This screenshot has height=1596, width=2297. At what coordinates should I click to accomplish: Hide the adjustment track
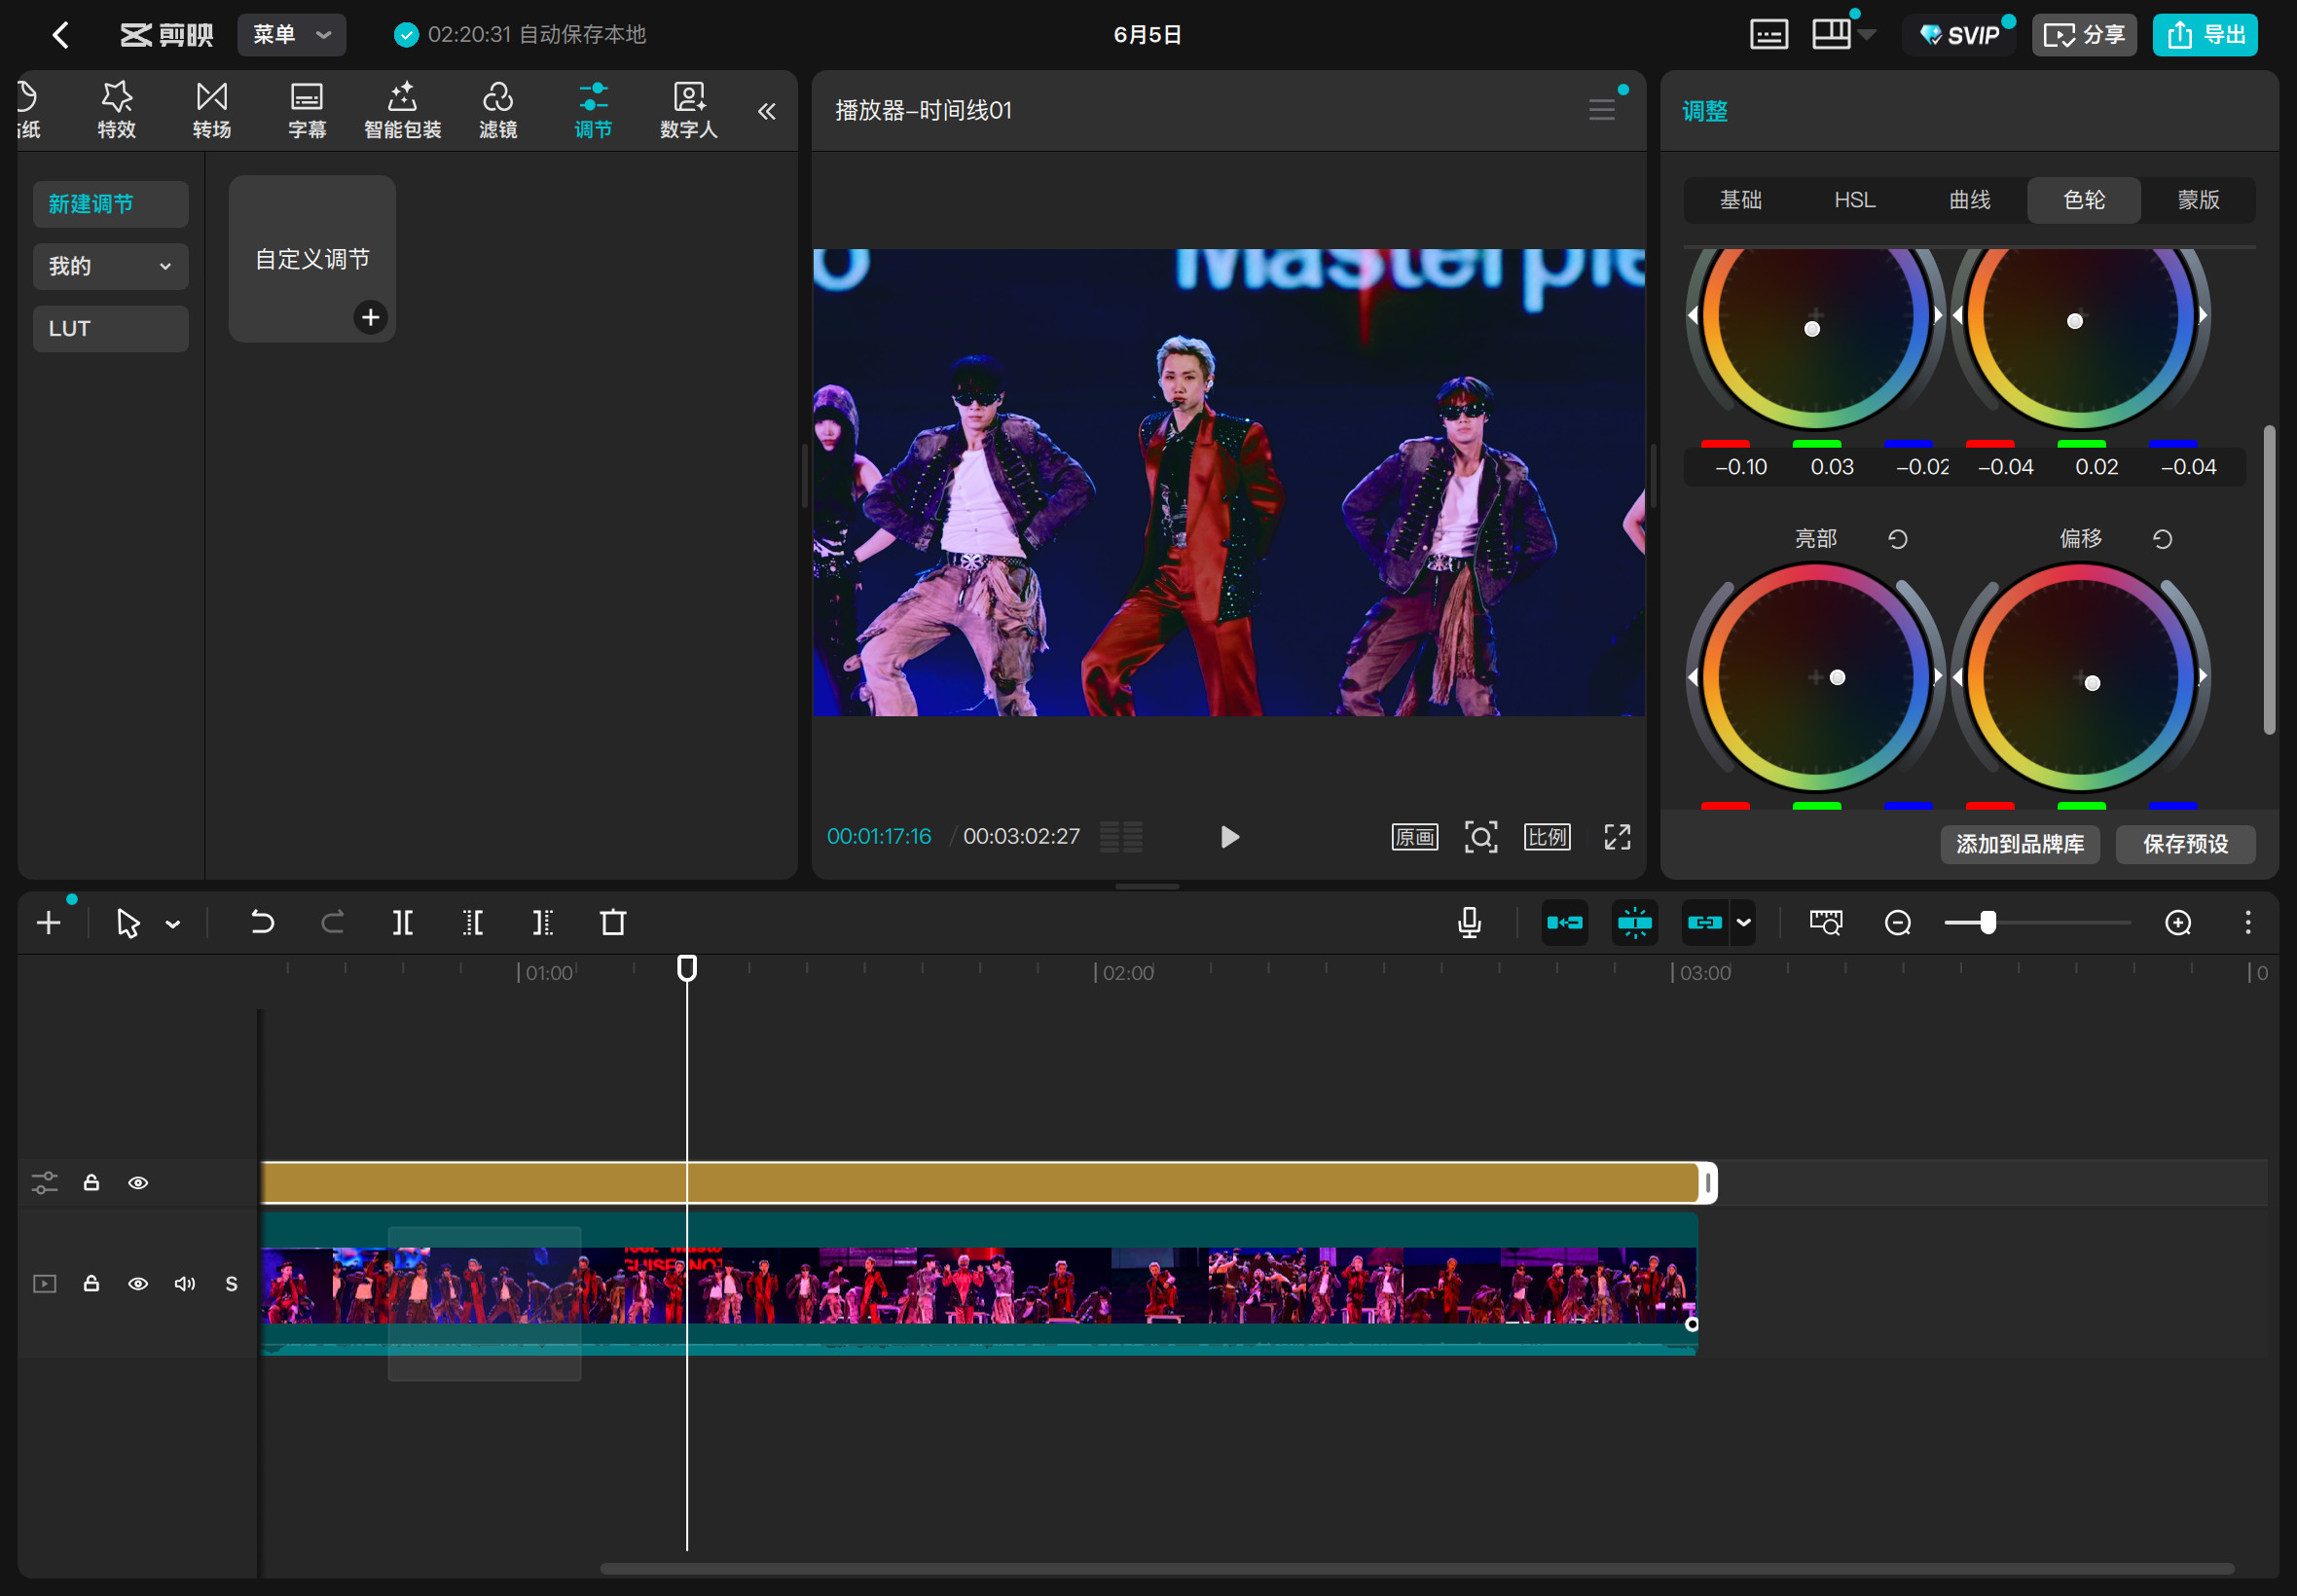[x=138, y=1183]
